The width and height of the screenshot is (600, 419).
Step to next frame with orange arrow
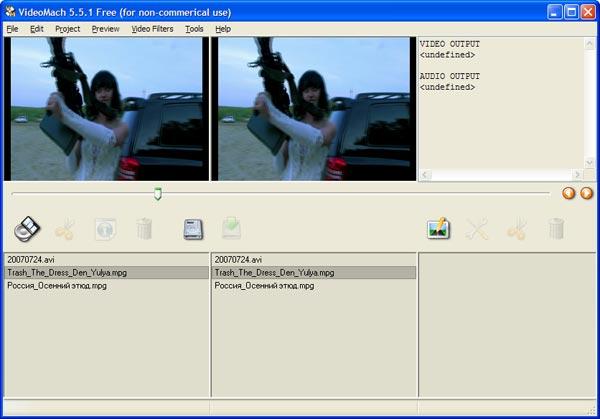coord(587,193)
